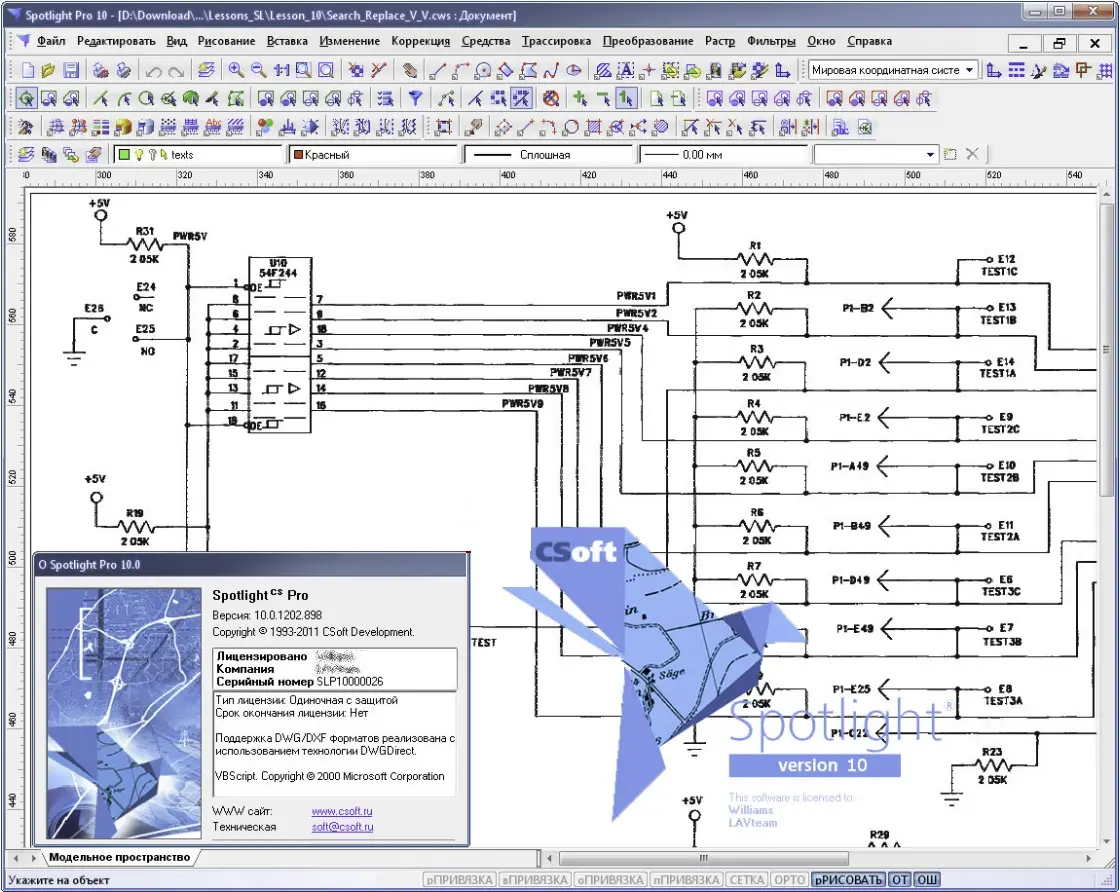
Task: Click the 'Abc' text recognition filter icon
Action: (213, 127)
